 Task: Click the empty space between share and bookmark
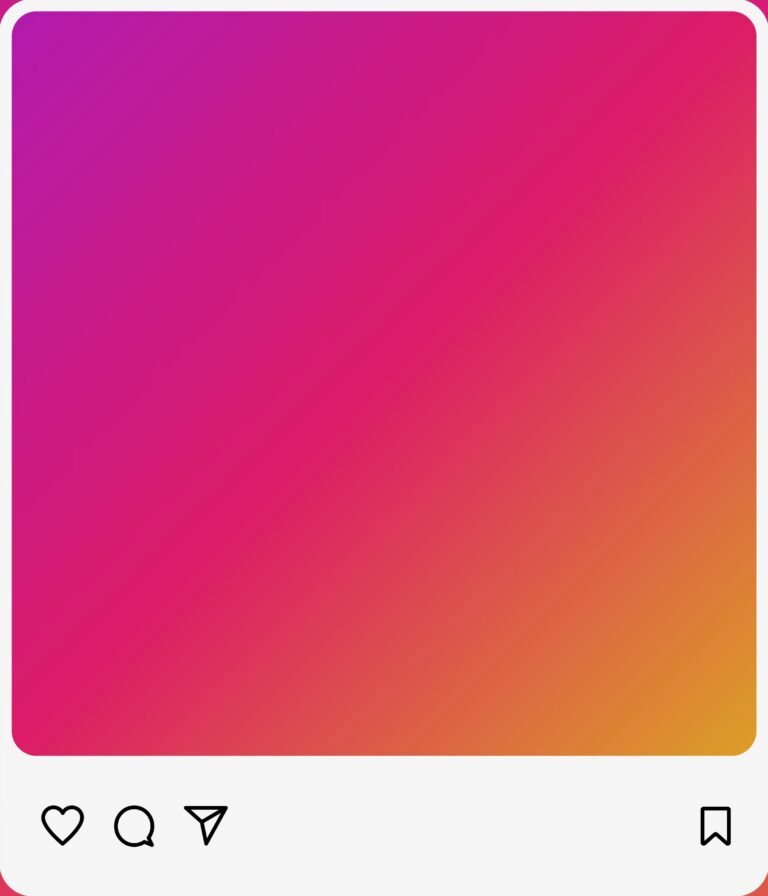(464, 826)
